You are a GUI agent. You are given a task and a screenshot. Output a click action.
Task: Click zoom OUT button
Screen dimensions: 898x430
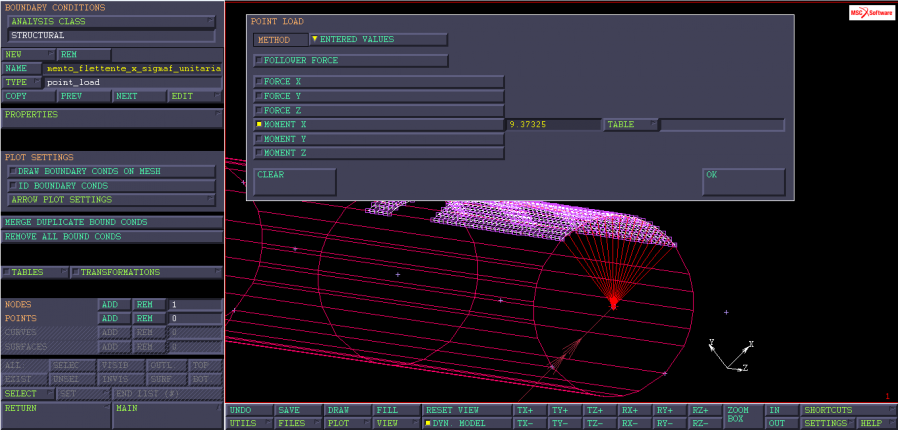pos(781,424)
